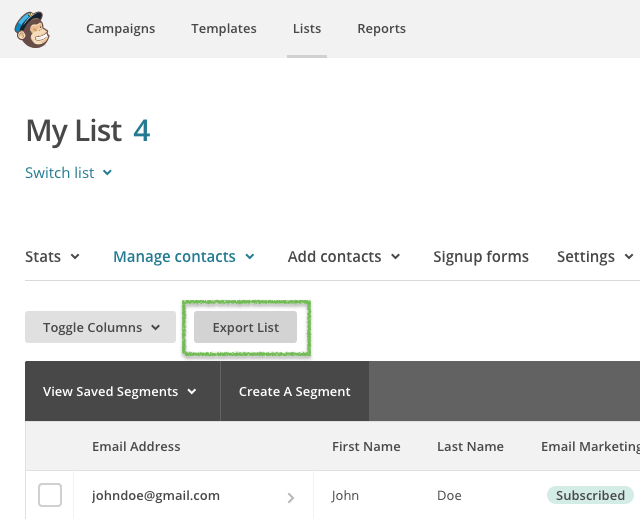
Task: Expand the Stats dropdown
Action: 52,257
